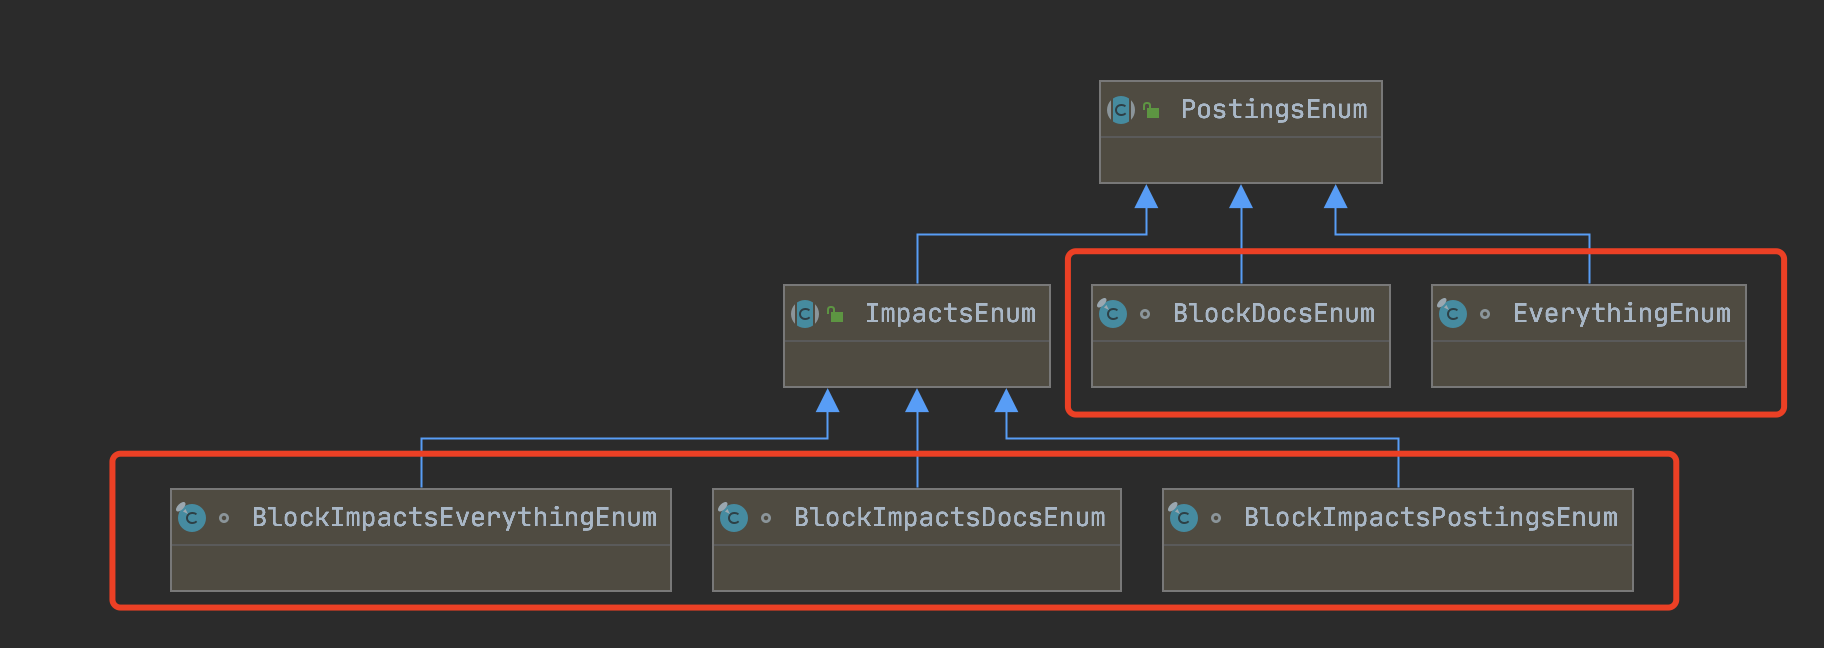Click the empty members compartment of BlockImpactsDocsEnum
The width and height of the screenshot is (1824, 648).
pyautogui.click(x=917, y=568)
